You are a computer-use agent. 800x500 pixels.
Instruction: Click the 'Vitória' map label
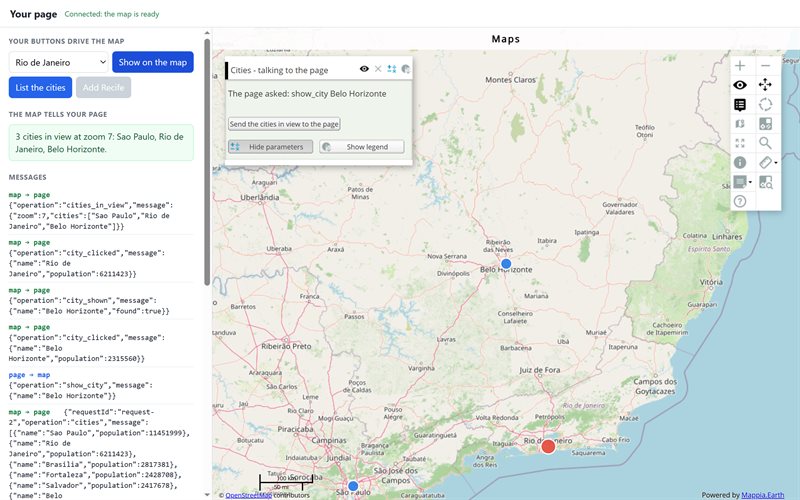(x=711, y=282)
